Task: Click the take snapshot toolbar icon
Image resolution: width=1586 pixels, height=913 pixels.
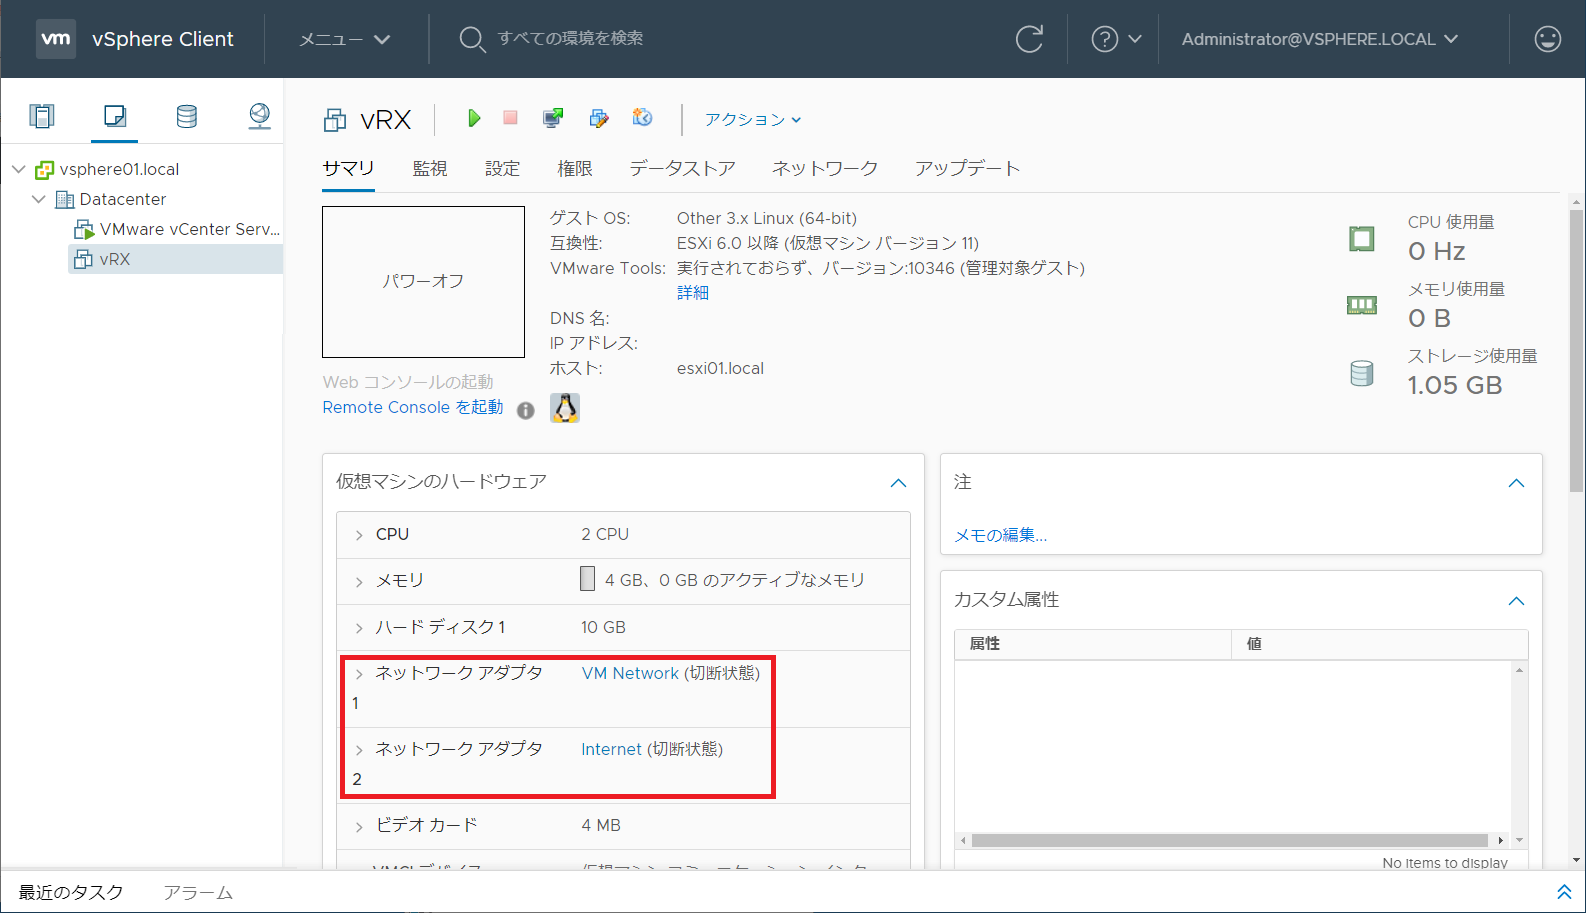Action: (642, 118)
